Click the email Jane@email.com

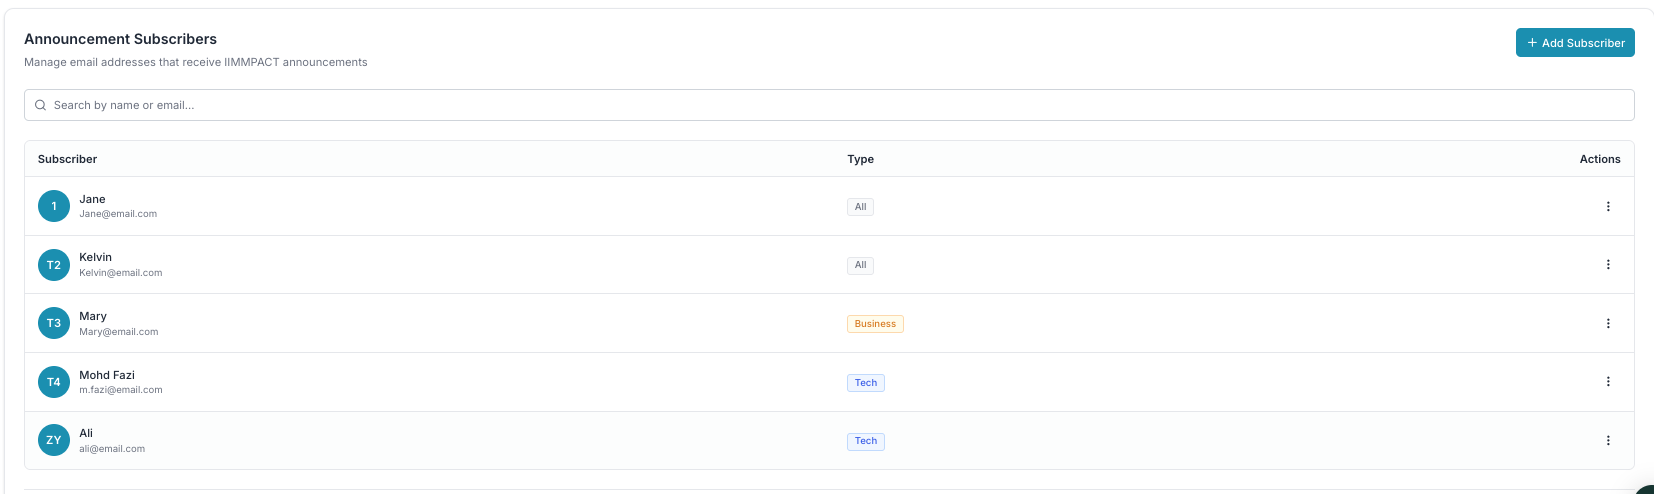pyautogui.click(x=118, y=214)
